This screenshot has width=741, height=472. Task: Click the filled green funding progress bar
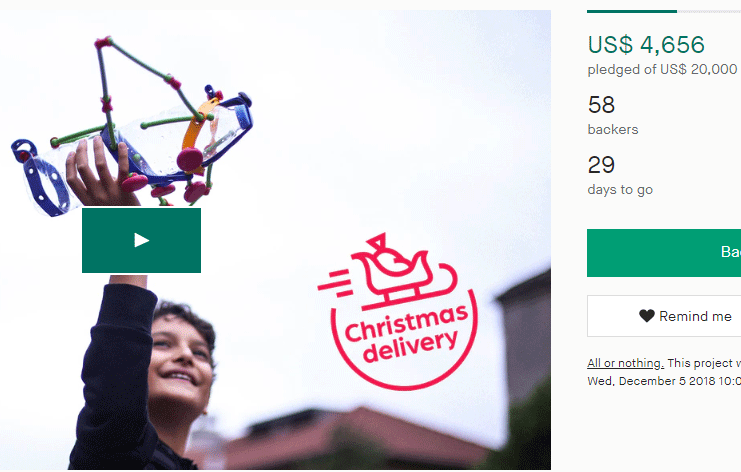(x=632, y=11)
